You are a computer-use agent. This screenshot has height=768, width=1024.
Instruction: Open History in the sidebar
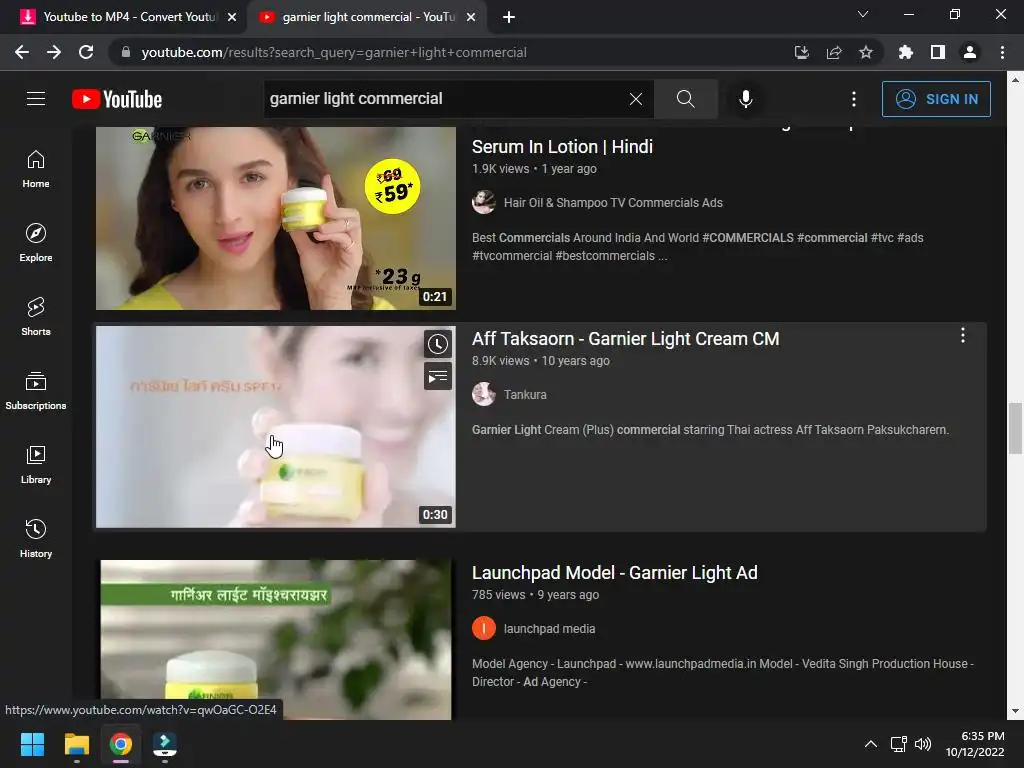pyautogui.click(x=36, y=539)
